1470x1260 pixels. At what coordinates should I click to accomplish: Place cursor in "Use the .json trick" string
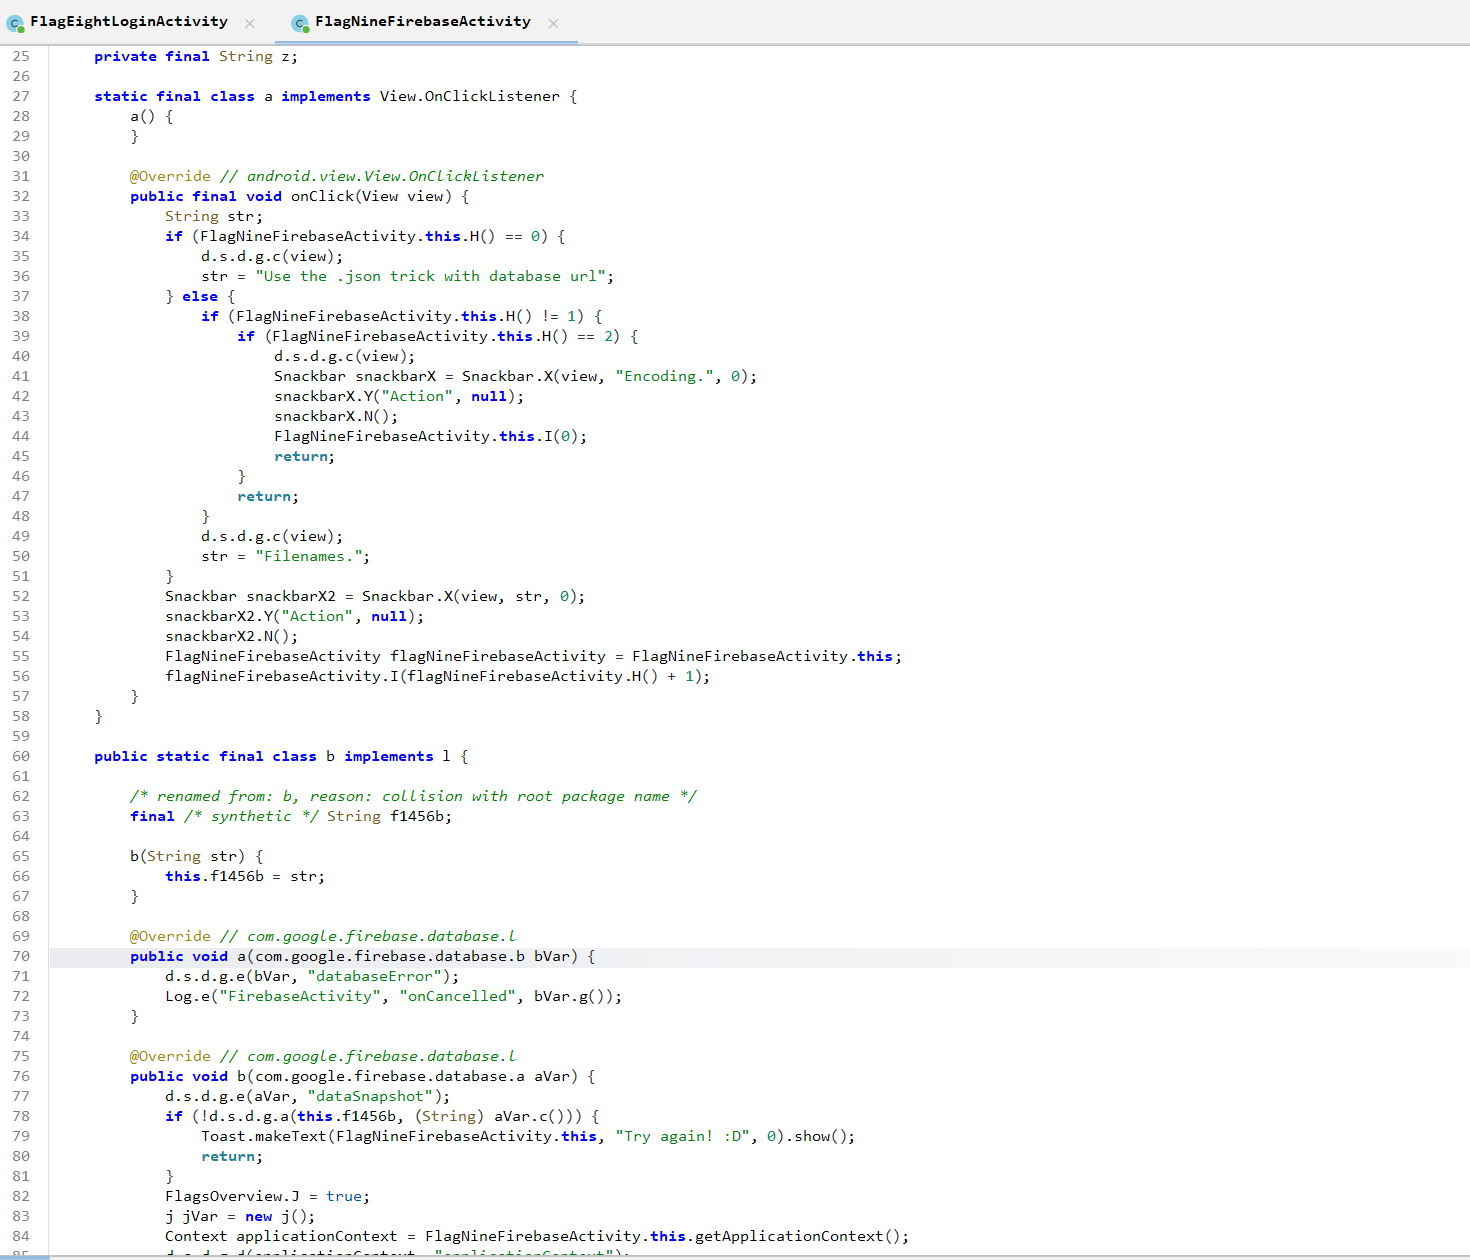tap(430, 276)
